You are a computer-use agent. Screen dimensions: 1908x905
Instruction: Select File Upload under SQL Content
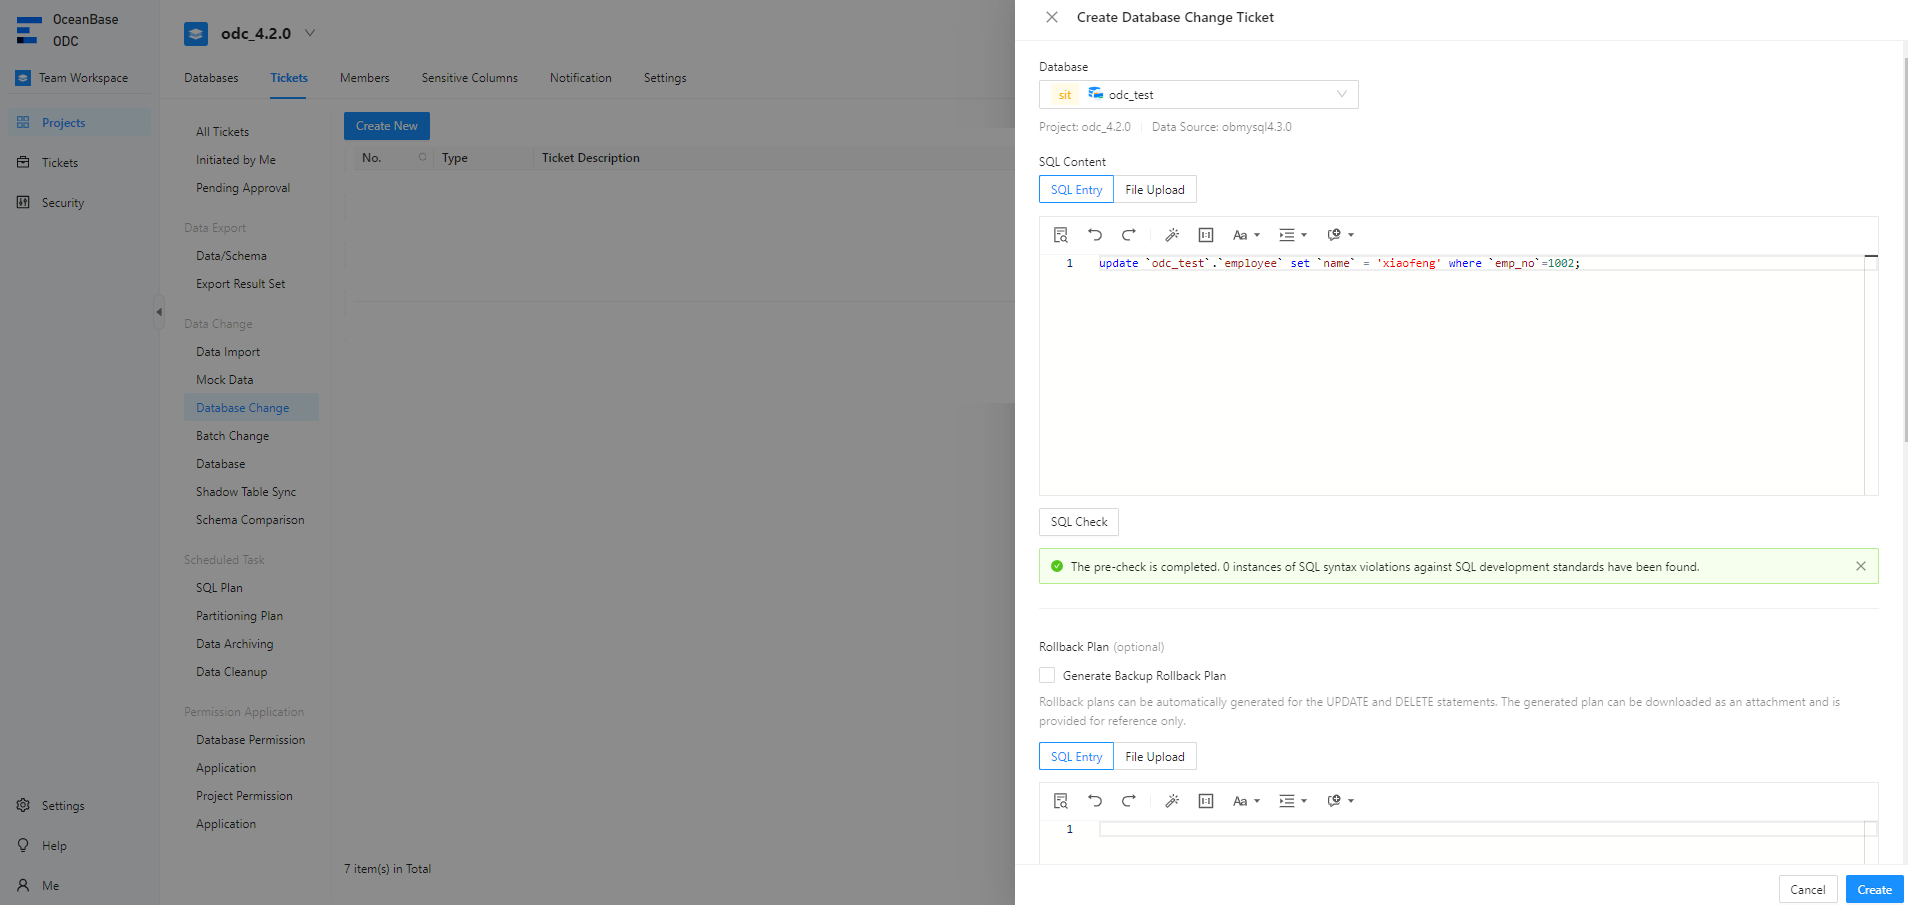1155,190
